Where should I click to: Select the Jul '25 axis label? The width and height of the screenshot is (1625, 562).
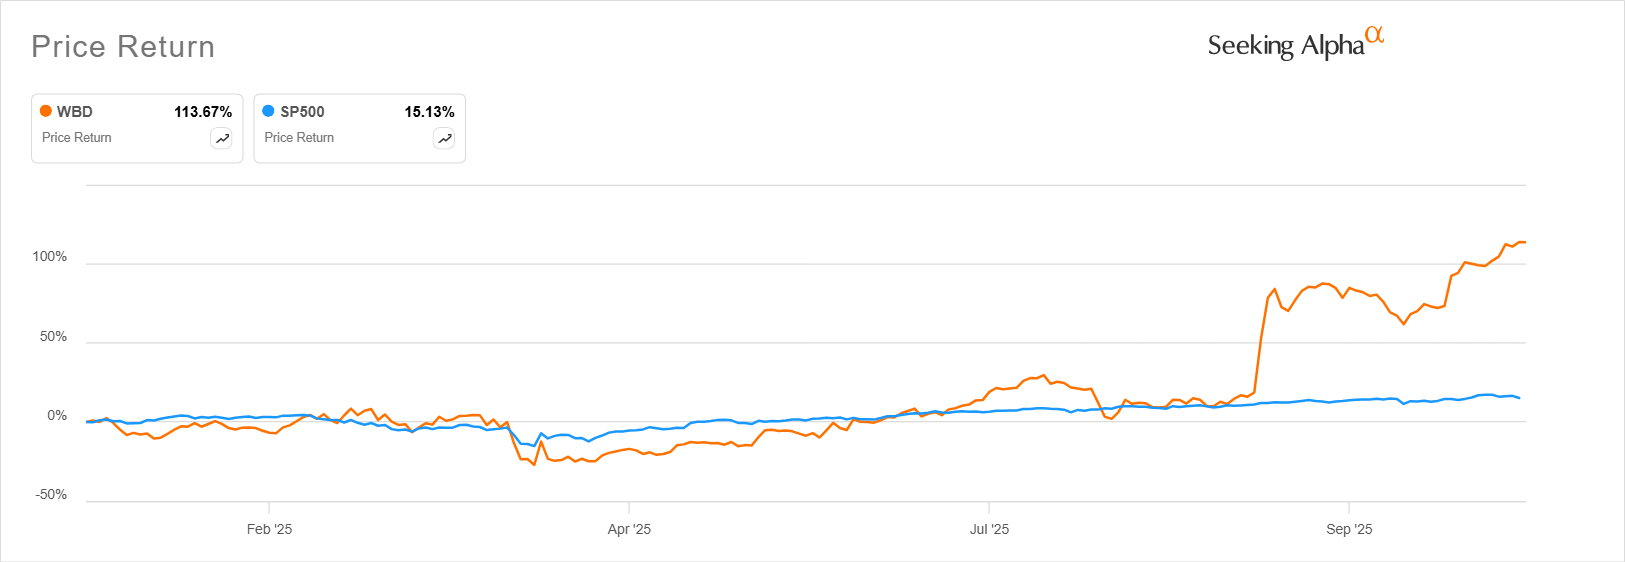[989, 529]
